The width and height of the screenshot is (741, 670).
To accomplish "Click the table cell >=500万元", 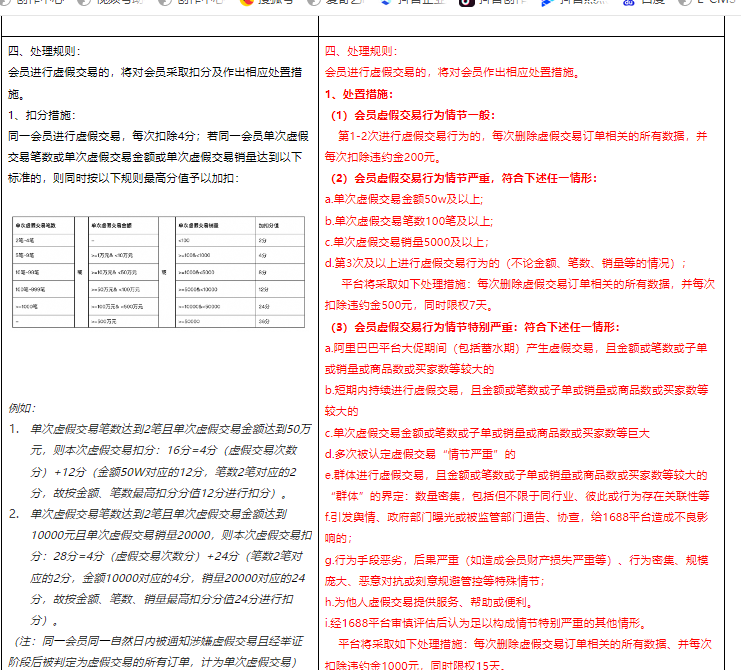I will pyautogui.click(x=103, y=321).
